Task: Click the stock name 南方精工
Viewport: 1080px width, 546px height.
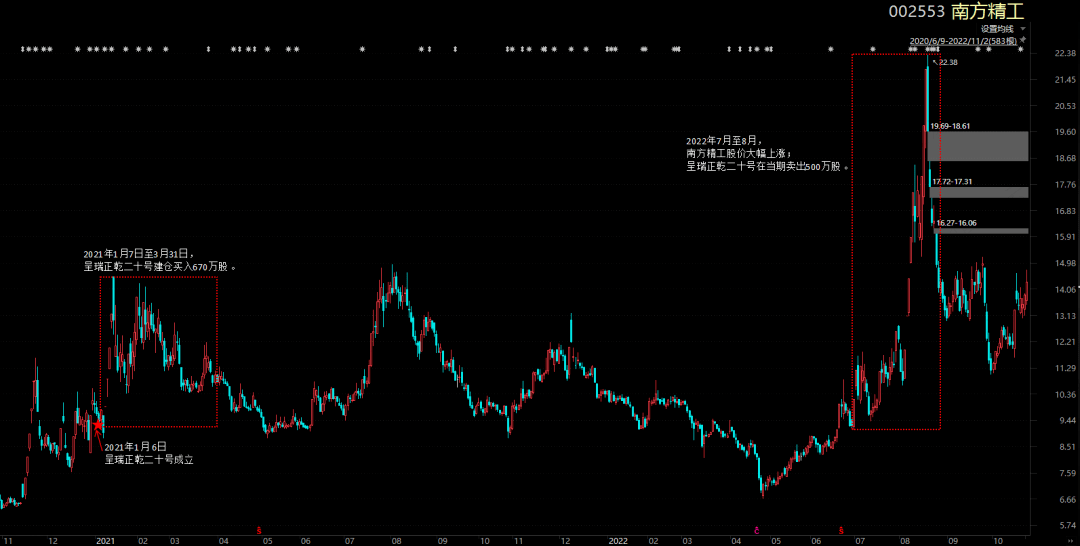Action: pyautogui.click(x=987, y=12)
